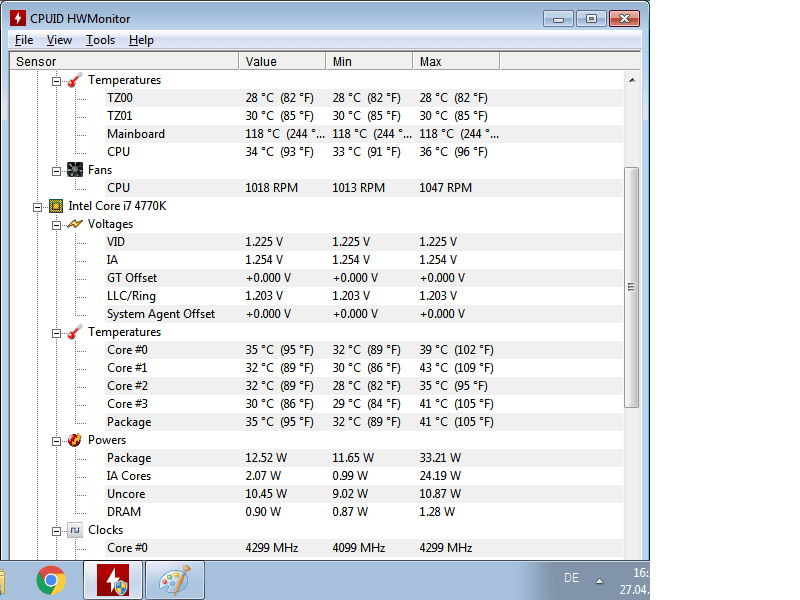Click the taskbar clock
Screen dimensions: 800x600
click(x=635, y=581)
